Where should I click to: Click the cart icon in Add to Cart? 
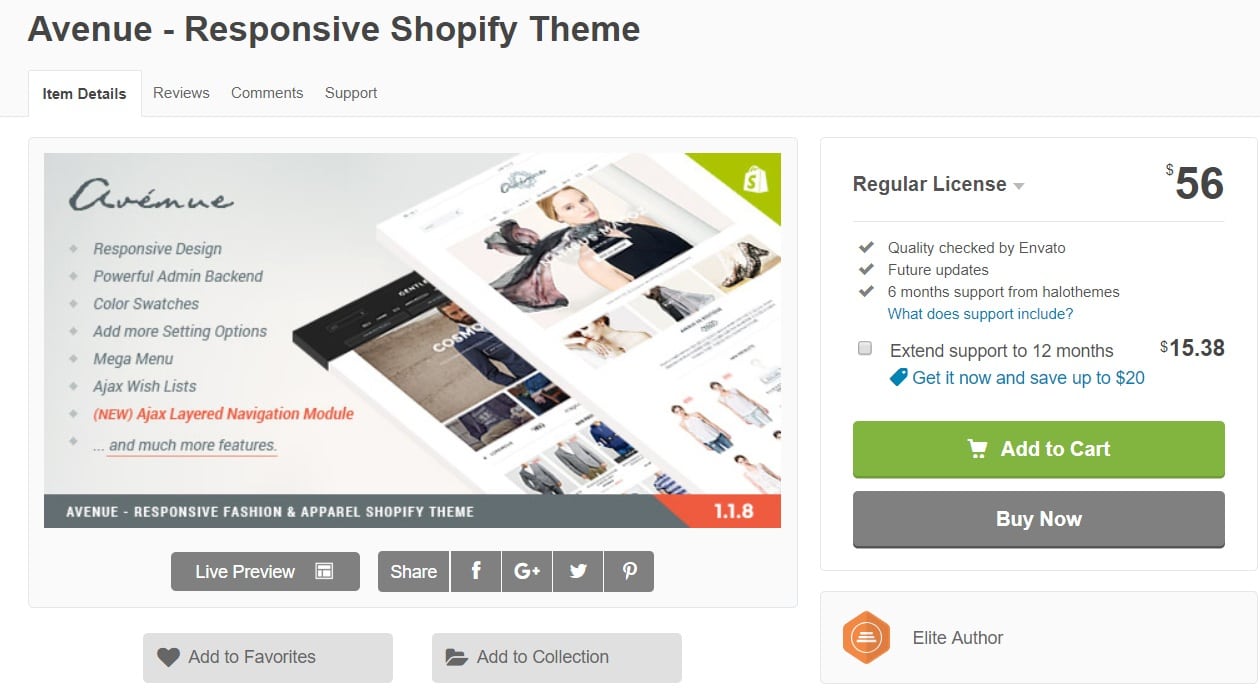pyautogui.click(x=977, y=449)
